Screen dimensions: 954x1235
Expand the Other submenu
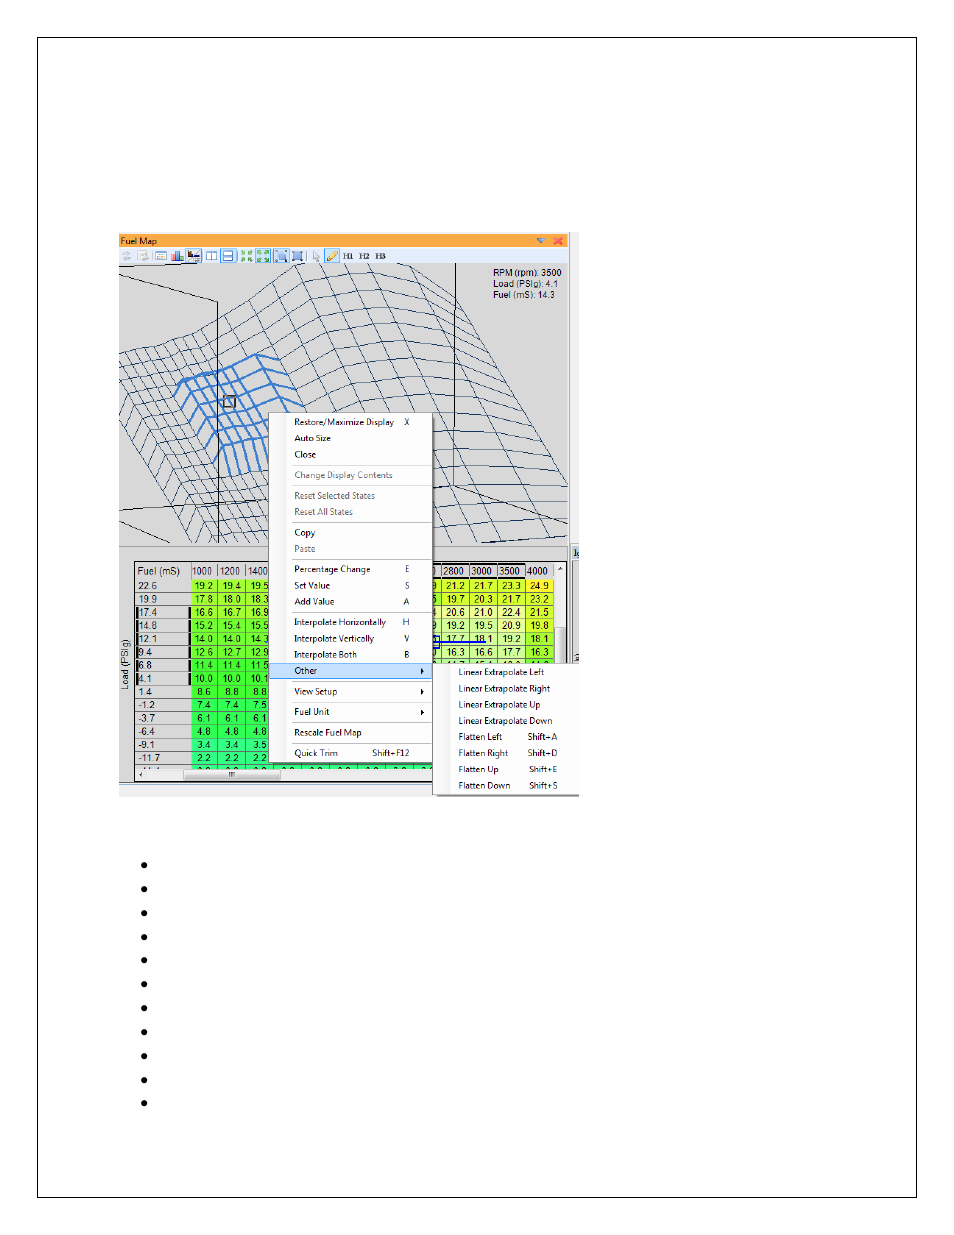(x=351, y=671)
